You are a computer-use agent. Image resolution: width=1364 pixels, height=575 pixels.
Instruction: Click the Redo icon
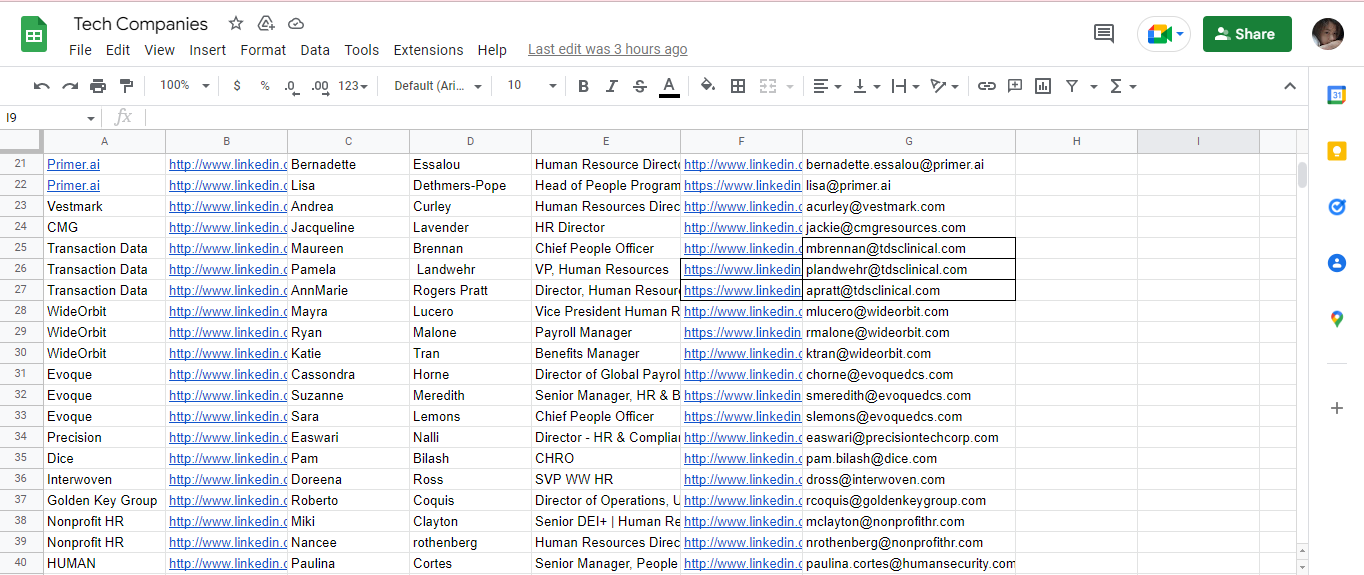pyautogui.click(x=70, y=86)
